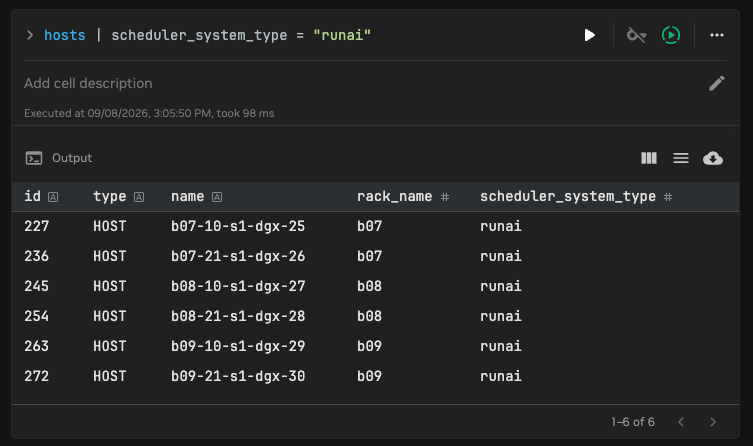Edit the cell description with pencil icon
Image resolution: width=753 pixels, height=446 pixels.
[717, 83]
